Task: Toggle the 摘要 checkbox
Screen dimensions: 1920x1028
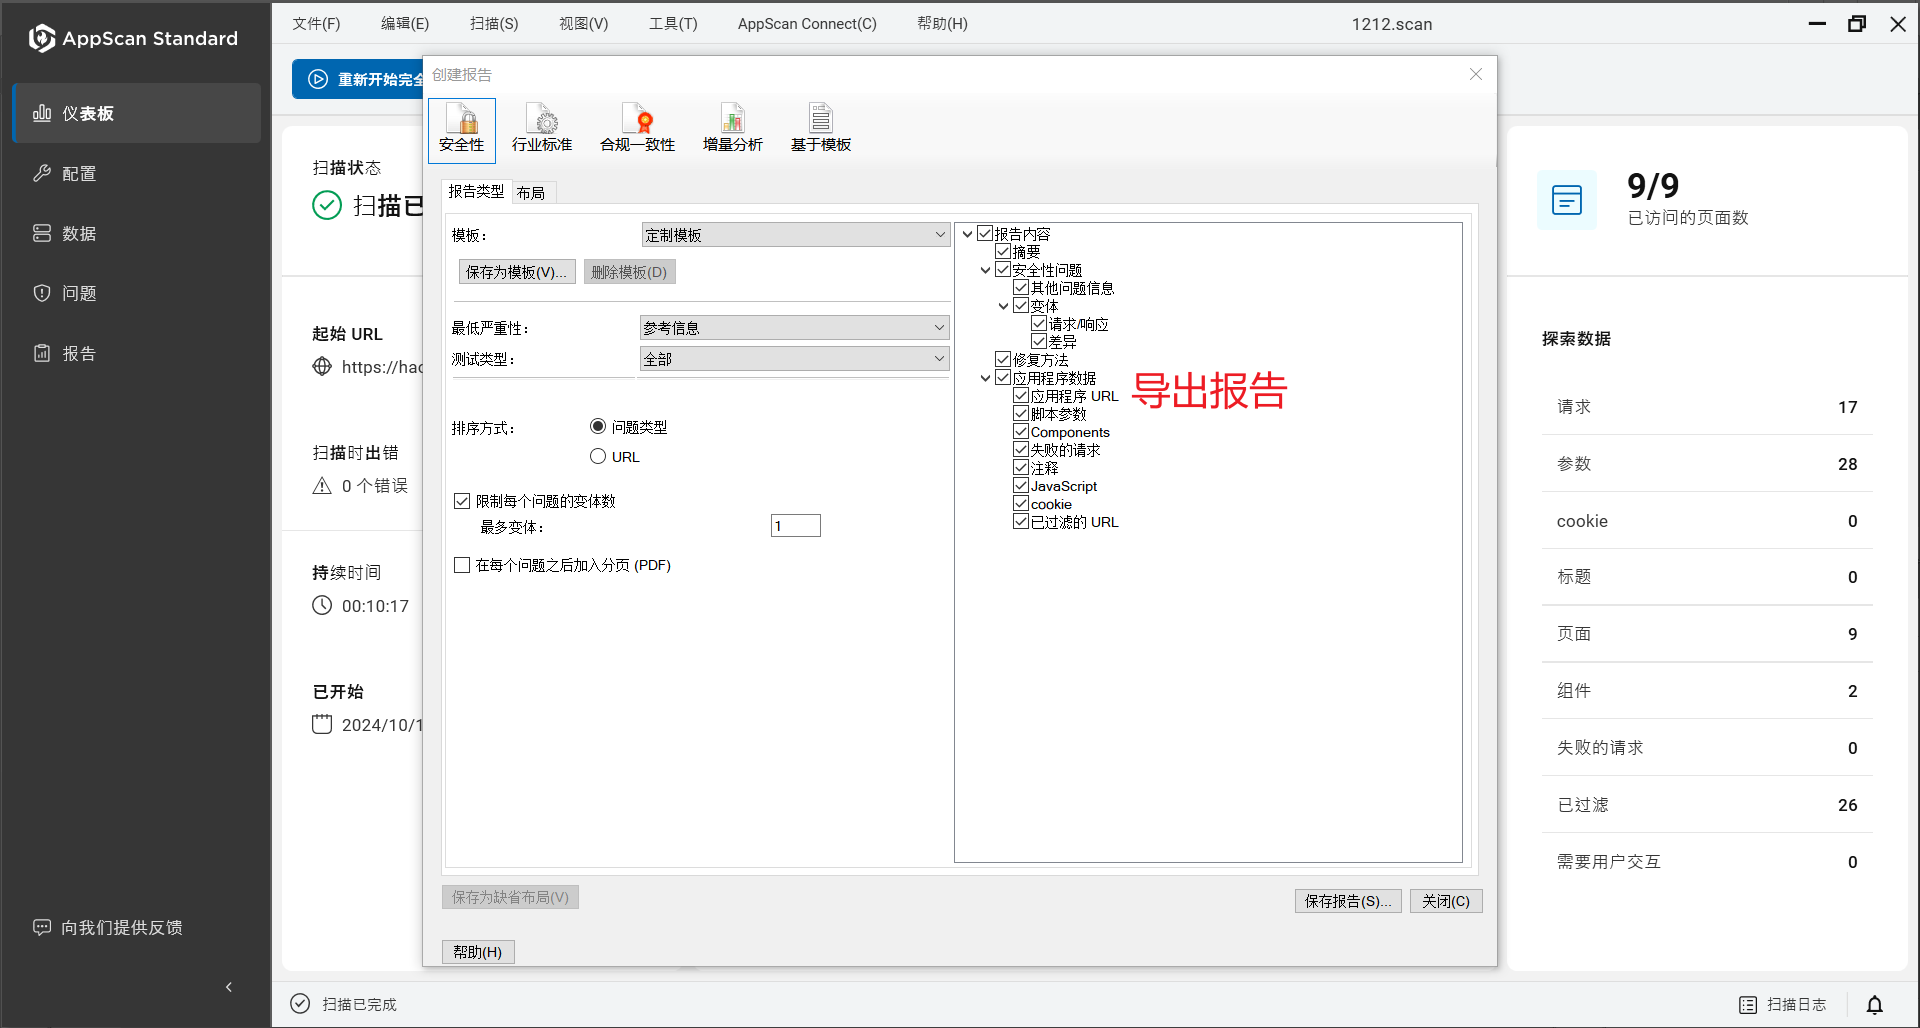Action: click(1003, 251)
